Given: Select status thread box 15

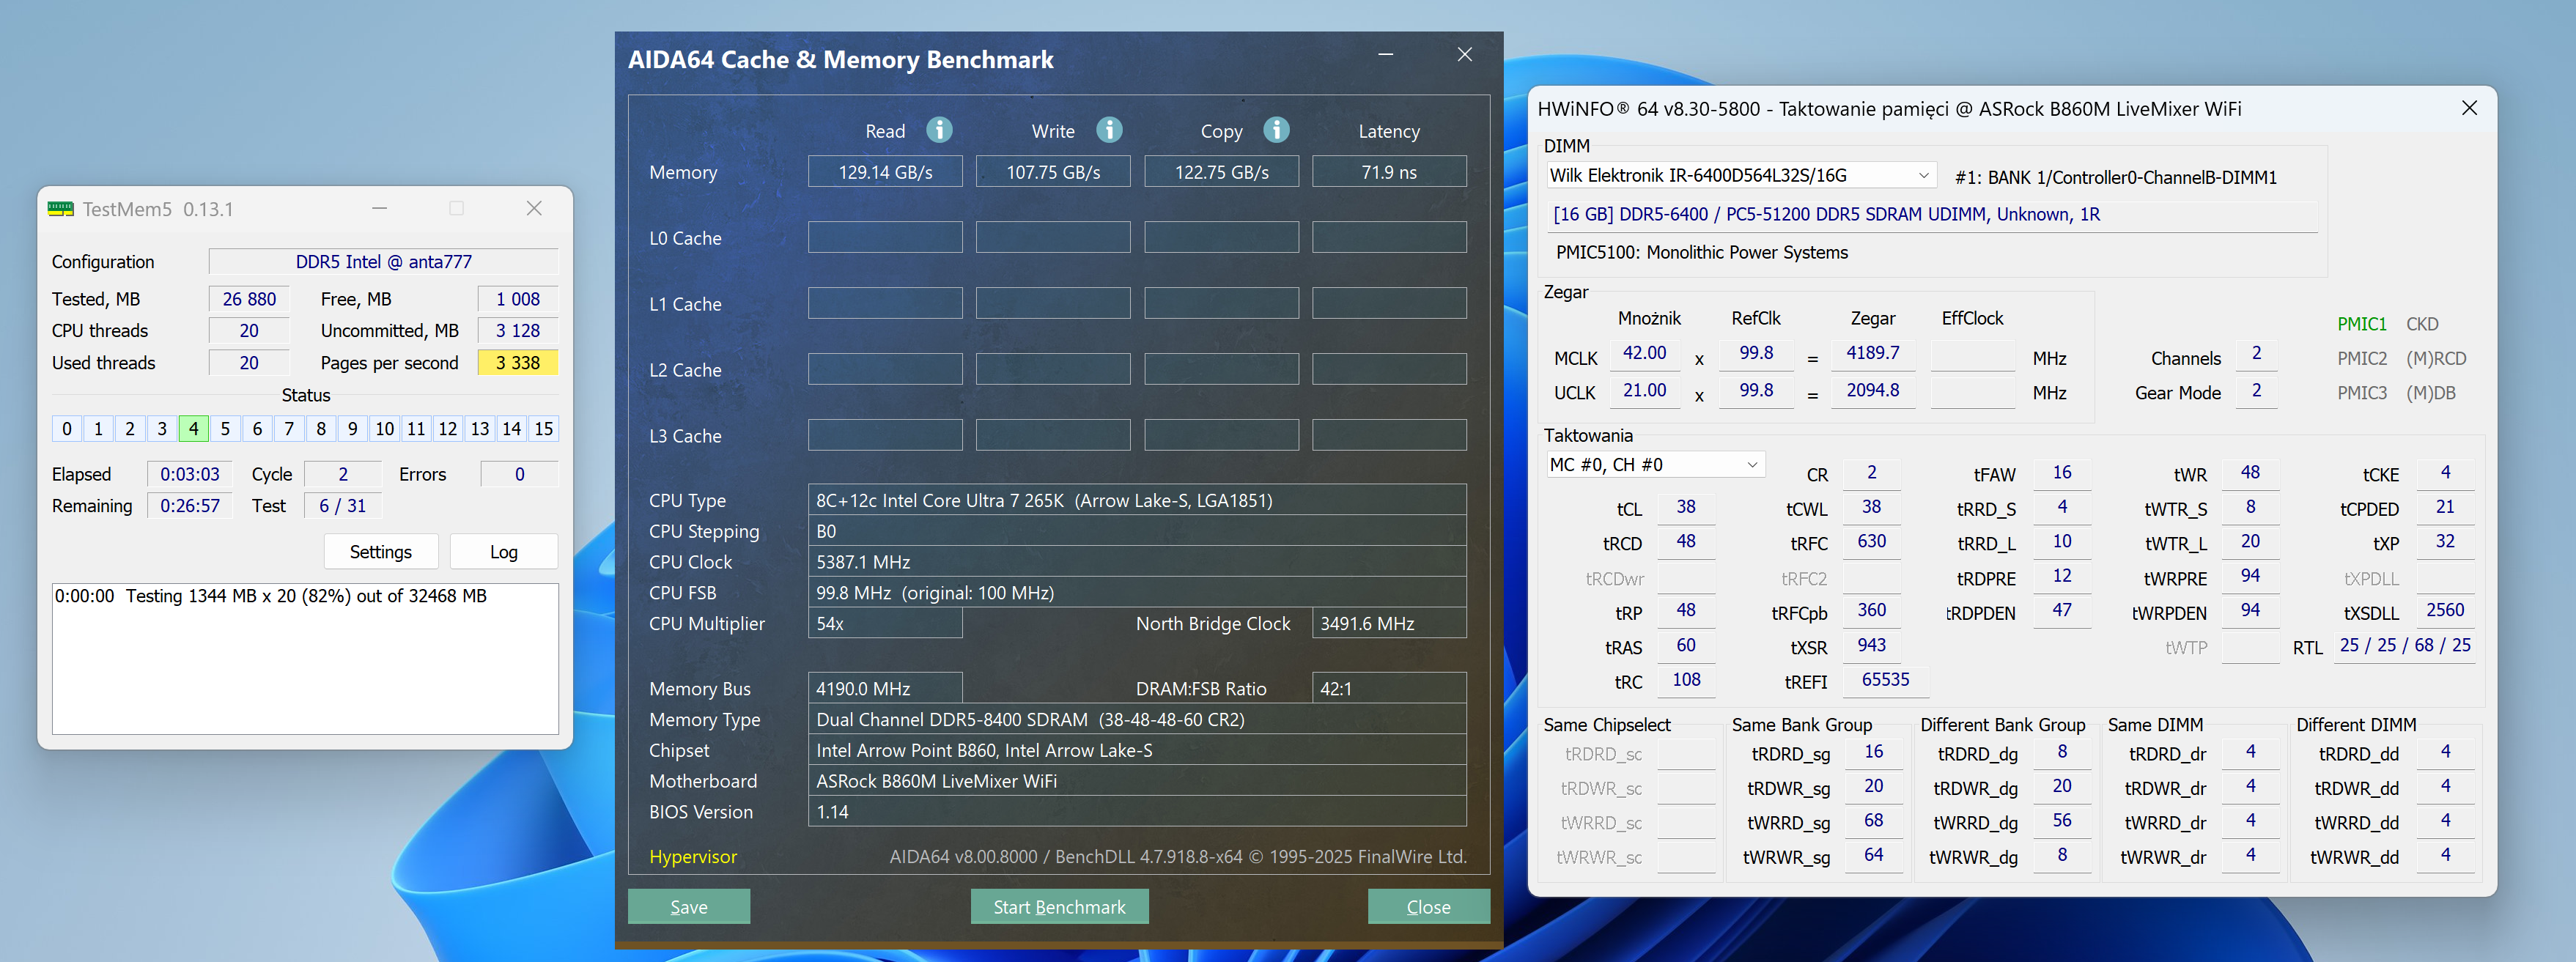Looking at the screenshot, I should coord(543,429).
